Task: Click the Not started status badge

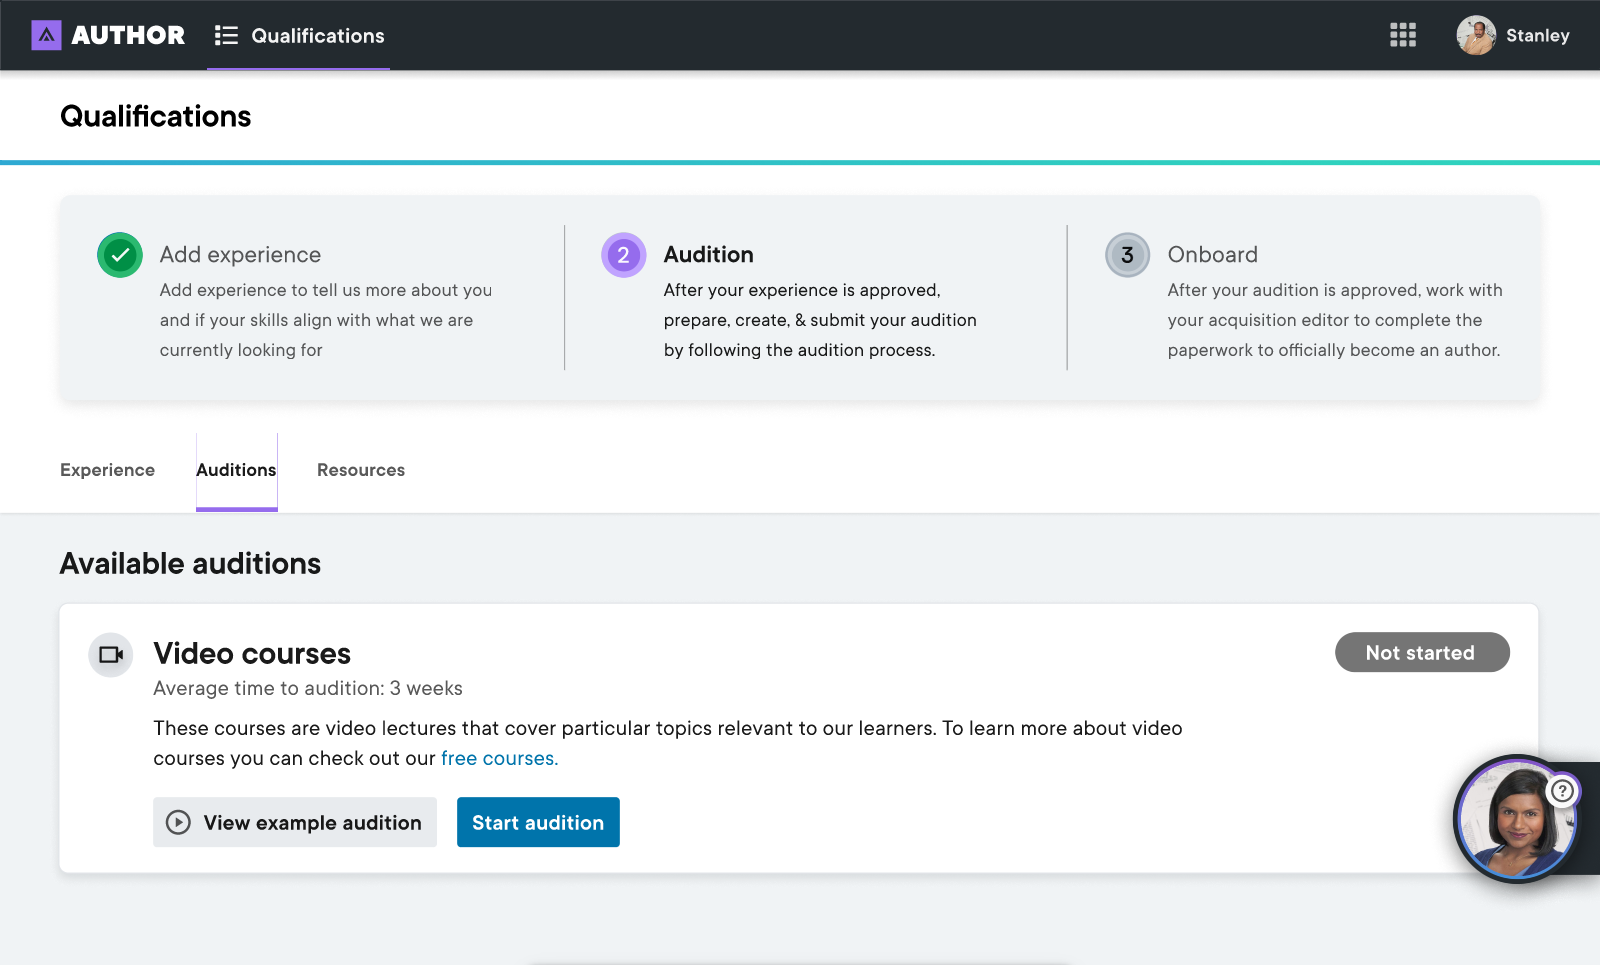Action: pos(1422,652)
